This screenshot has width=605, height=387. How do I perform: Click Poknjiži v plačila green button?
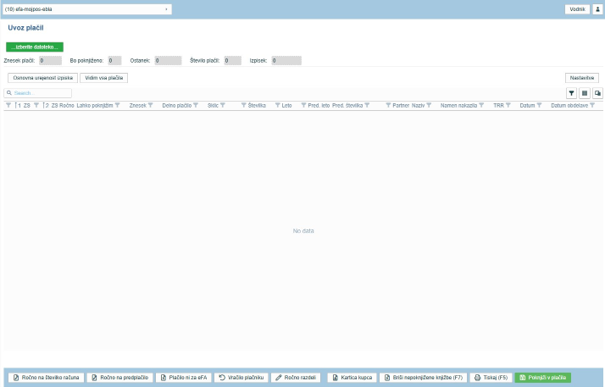tap(542, 377)
